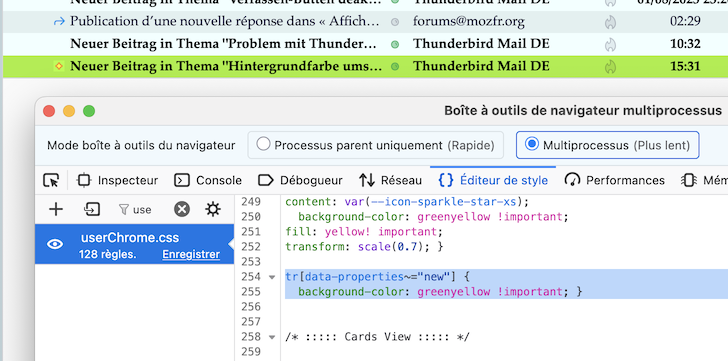Switch to the Console tab
The width and height of the screenshot is (728, 361).
click(x=208, y=180)
